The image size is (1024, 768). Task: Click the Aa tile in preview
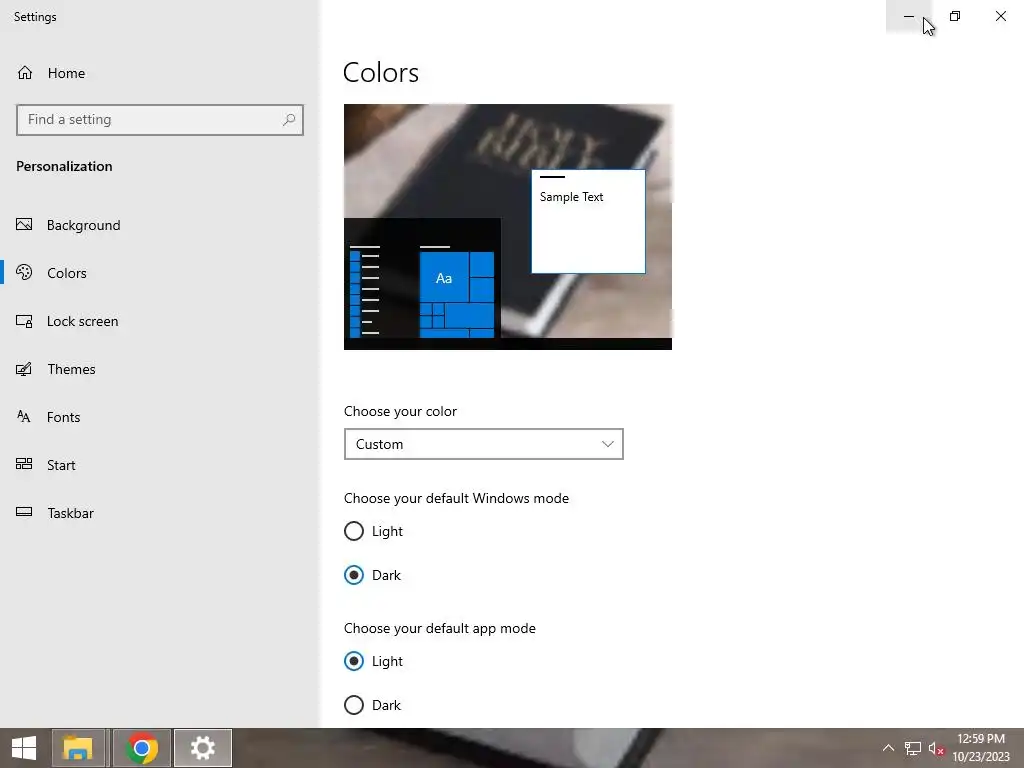pos(444,278)
